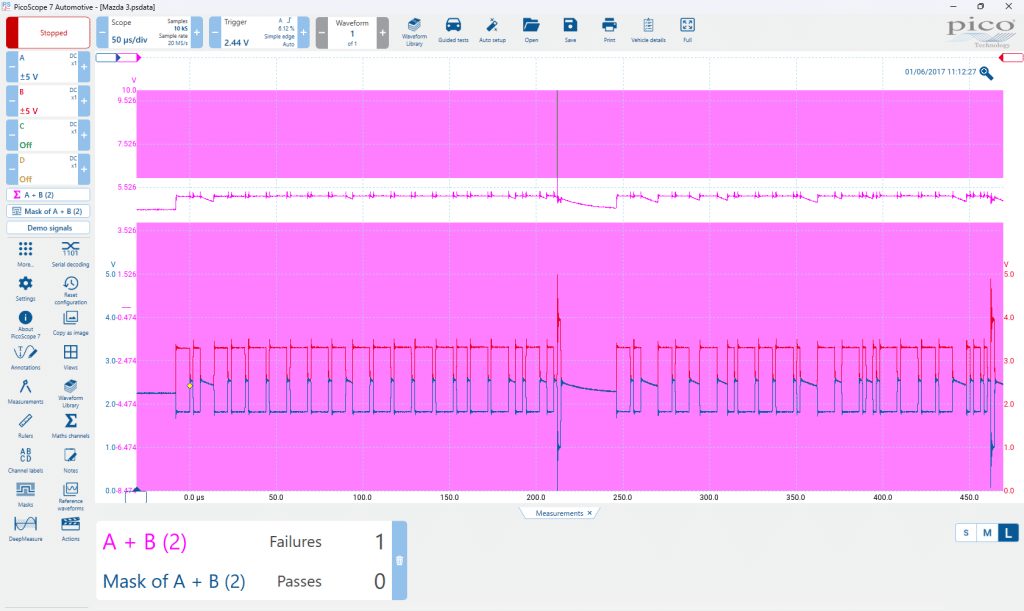Image resolution: width=1024 pixels, height=611 pixels.
Task: Decrease the timebase from 50 µs/div
Action: click(103, 33)
